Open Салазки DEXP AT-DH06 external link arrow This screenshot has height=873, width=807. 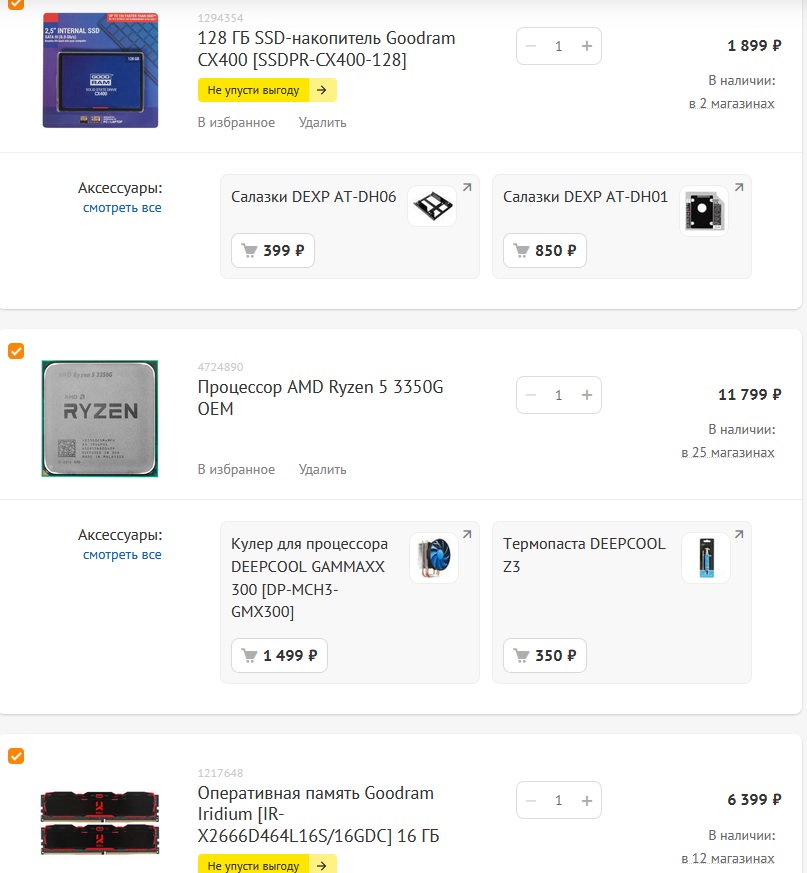467,188
